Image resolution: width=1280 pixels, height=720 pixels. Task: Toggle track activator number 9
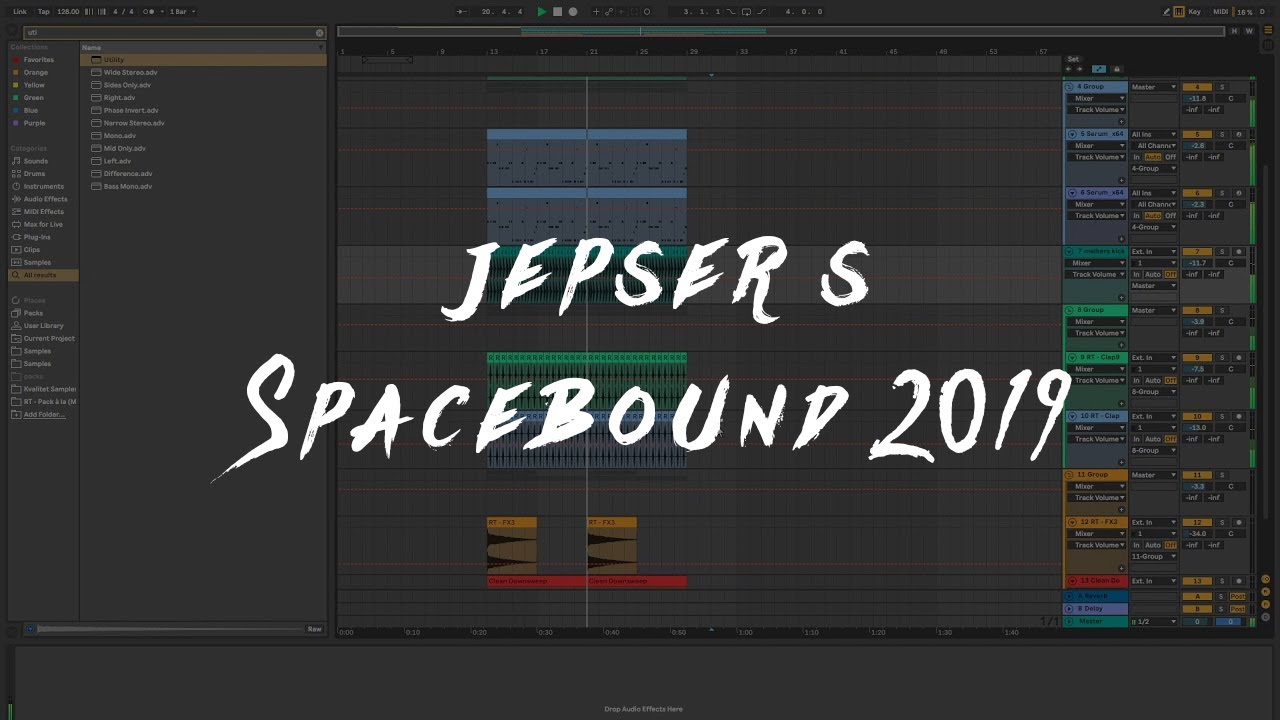pyautogui.click(x=1197, y=357)
